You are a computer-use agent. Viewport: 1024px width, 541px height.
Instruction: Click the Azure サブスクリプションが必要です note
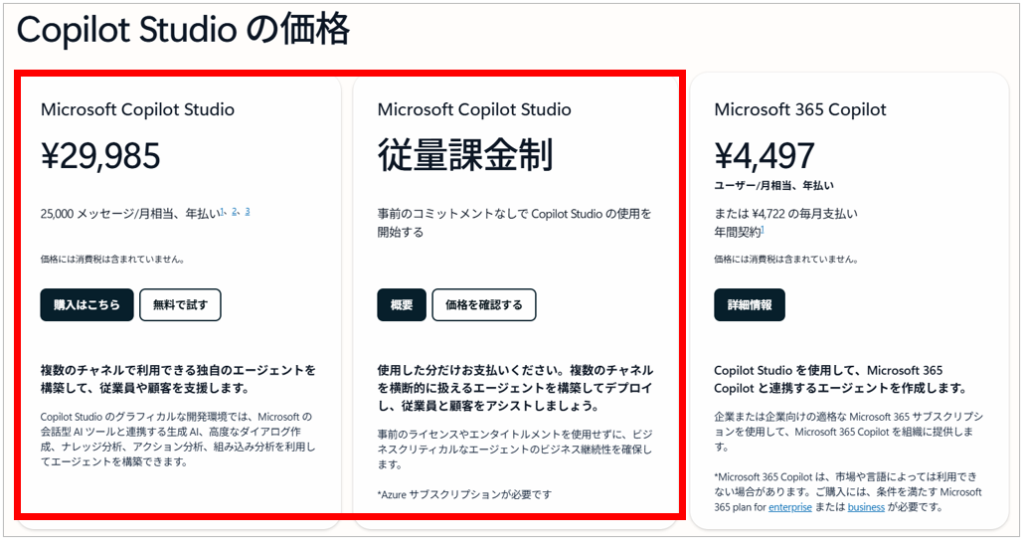point(464,495)
